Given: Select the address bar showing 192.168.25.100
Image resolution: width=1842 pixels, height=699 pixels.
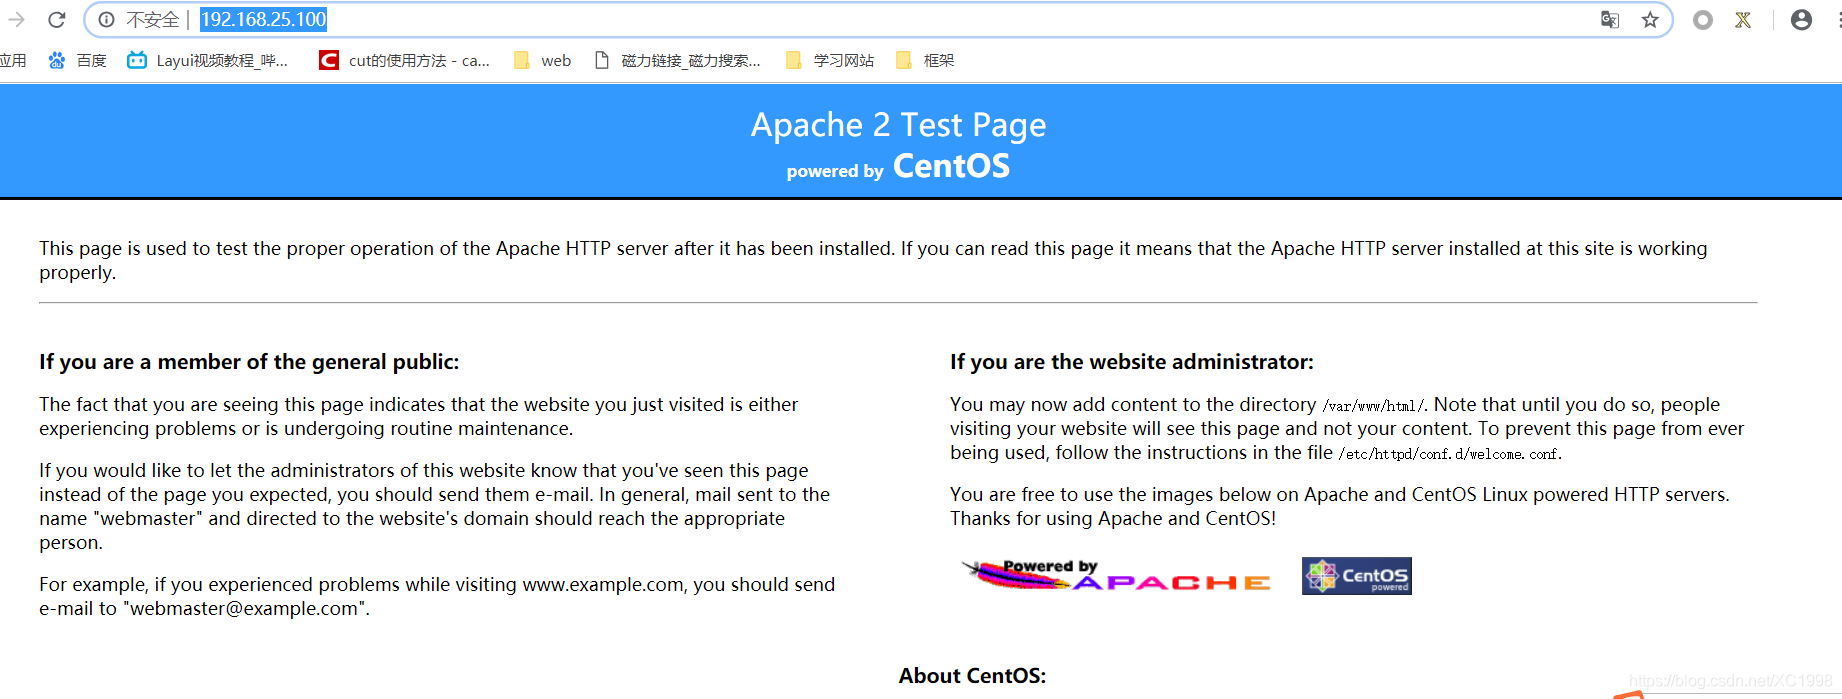Looking at the screenshot, I should coord(877,19).
